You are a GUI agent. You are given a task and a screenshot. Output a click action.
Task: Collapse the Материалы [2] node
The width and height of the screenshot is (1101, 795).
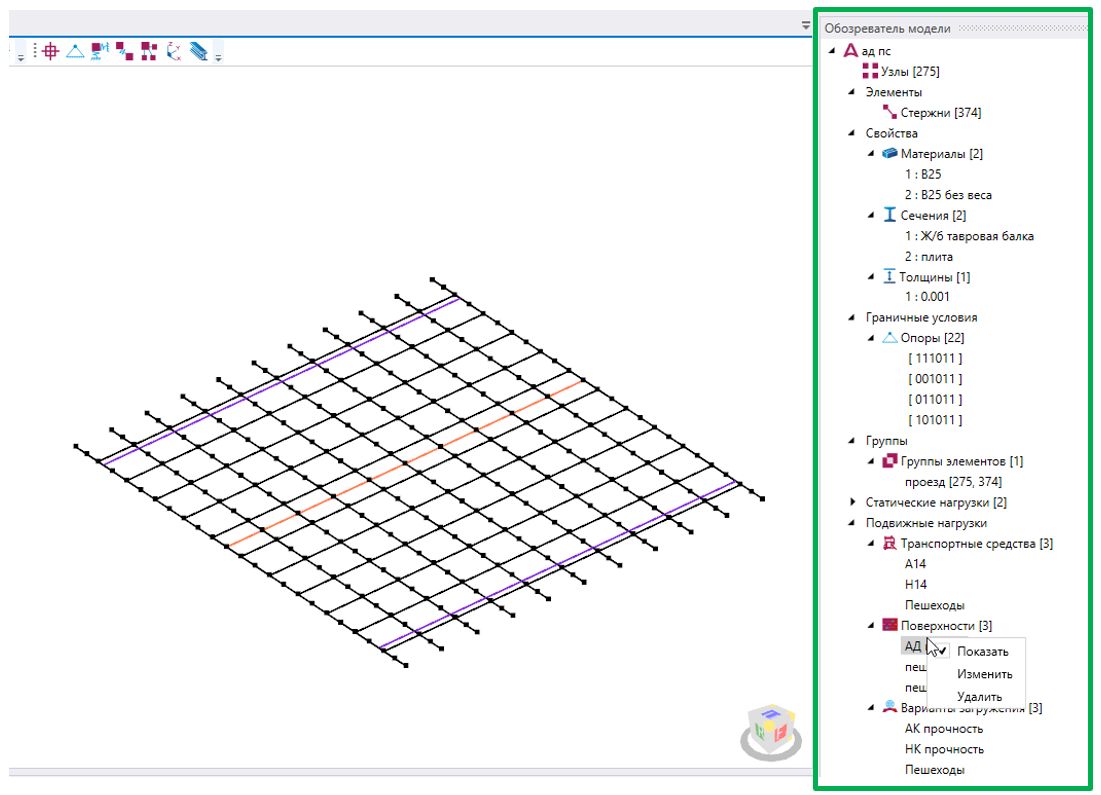pos(871,153)
